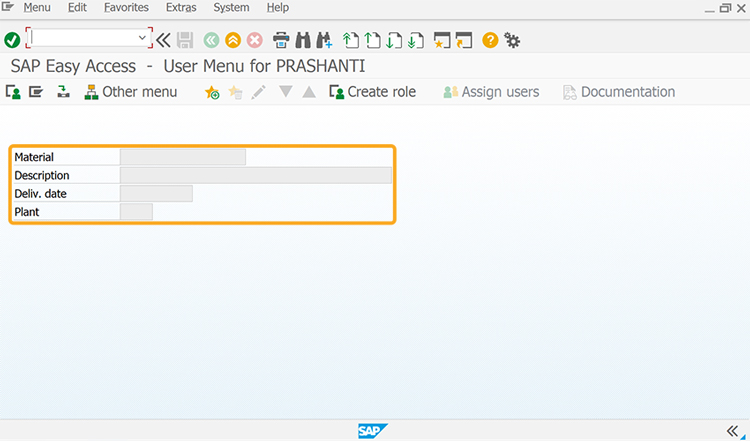Click the Find binoculars icon
The height and width of the screenshot is (441, 750).
click(303, 40)
